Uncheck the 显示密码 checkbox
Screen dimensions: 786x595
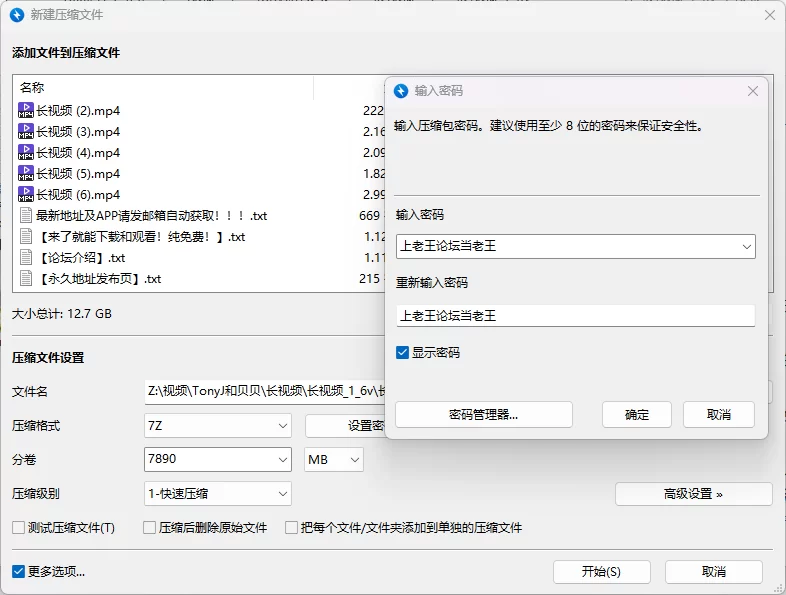point(402,353)
